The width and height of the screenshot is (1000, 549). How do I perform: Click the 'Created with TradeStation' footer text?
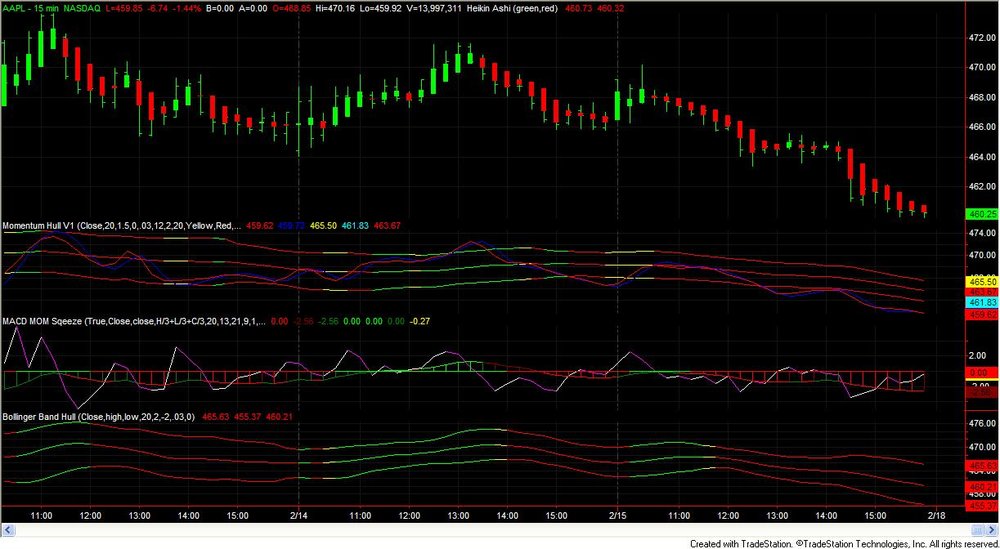click(842, 543)
